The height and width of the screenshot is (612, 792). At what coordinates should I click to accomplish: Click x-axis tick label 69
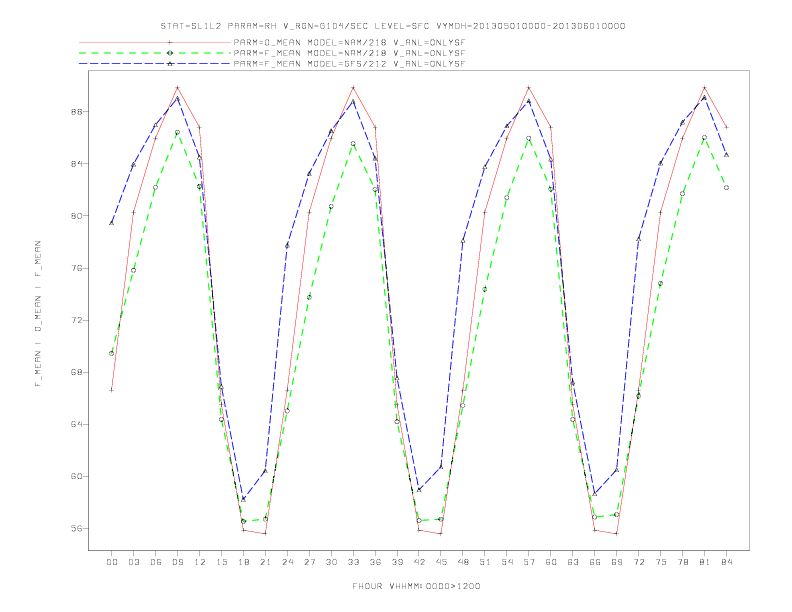click(617, 562)
